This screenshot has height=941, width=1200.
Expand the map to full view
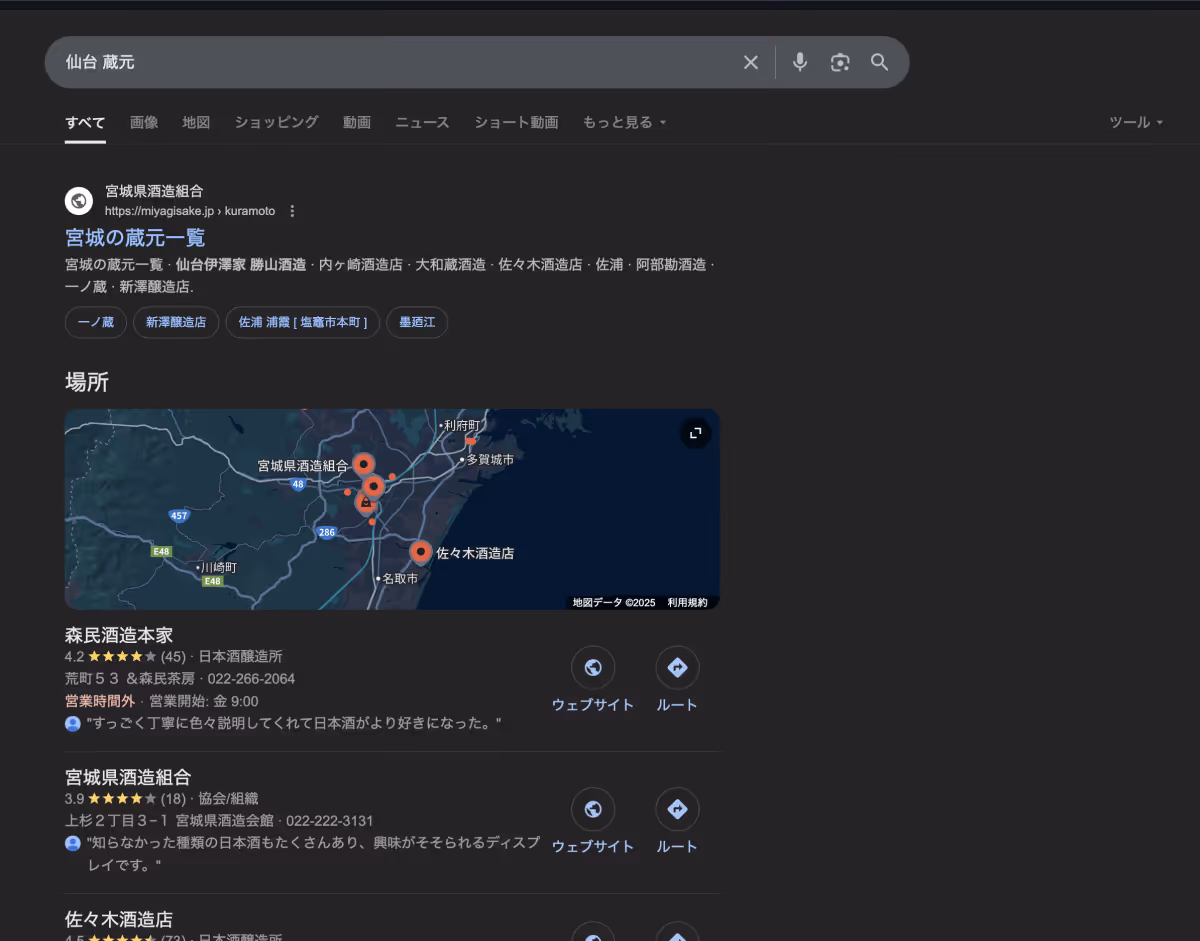pyautogui.click(x=695, y=433)
